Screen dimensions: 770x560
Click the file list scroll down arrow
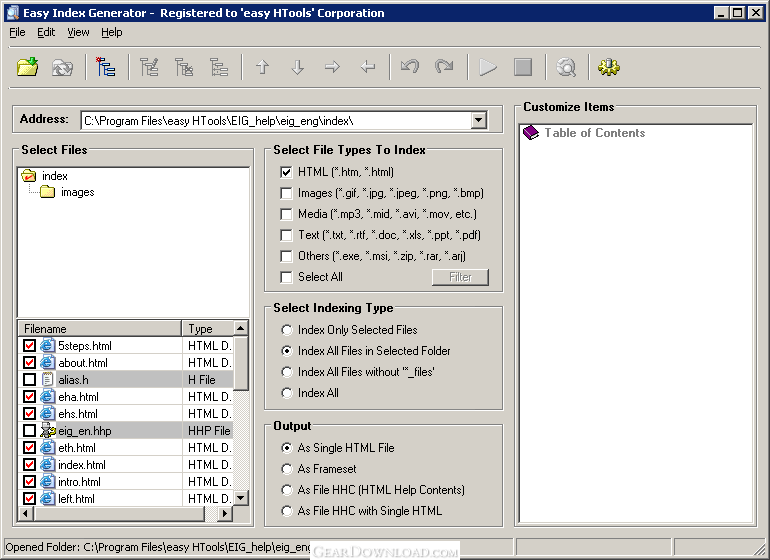(x=241, y=498)
